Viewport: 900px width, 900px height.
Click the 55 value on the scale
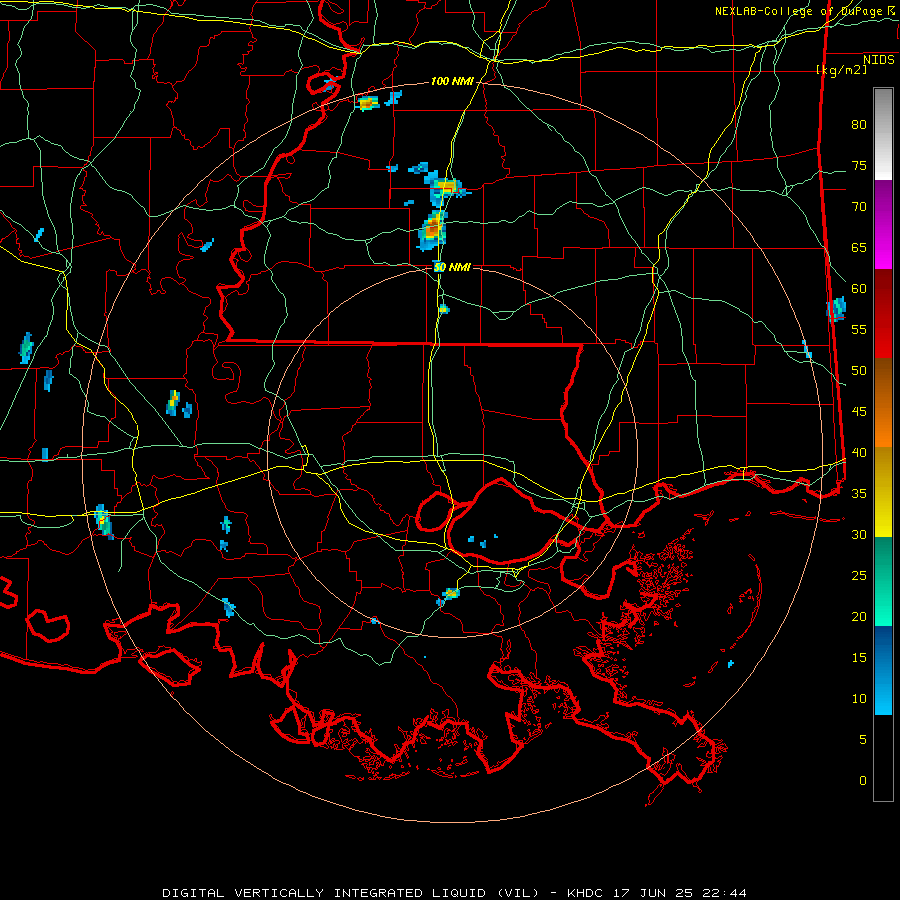coord(859,330)
